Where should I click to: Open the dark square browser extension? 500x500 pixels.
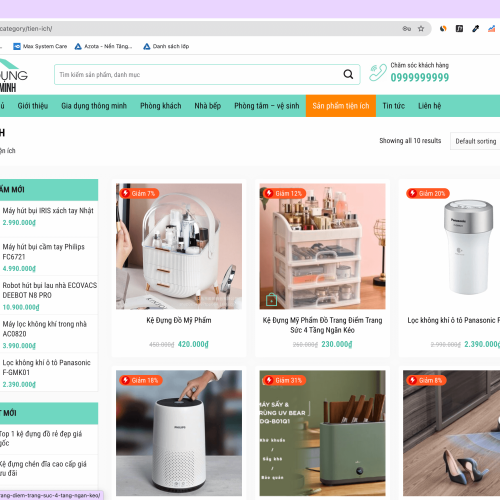[459, 29]
